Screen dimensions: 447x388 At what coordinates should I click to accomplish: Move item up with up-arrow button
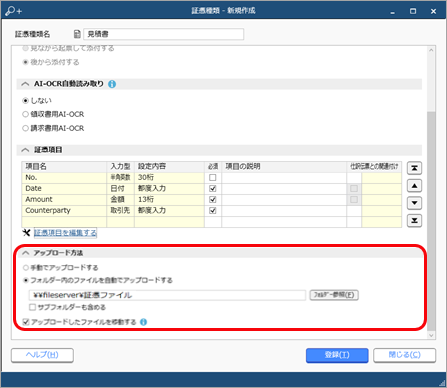[414, 186]
